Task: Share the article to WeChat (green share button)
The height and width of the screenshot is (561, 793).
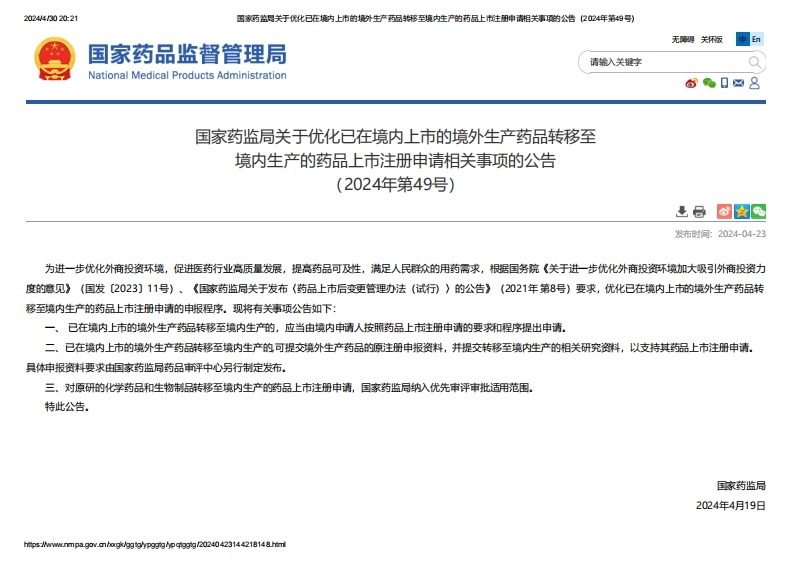Action: click(759, 211)
